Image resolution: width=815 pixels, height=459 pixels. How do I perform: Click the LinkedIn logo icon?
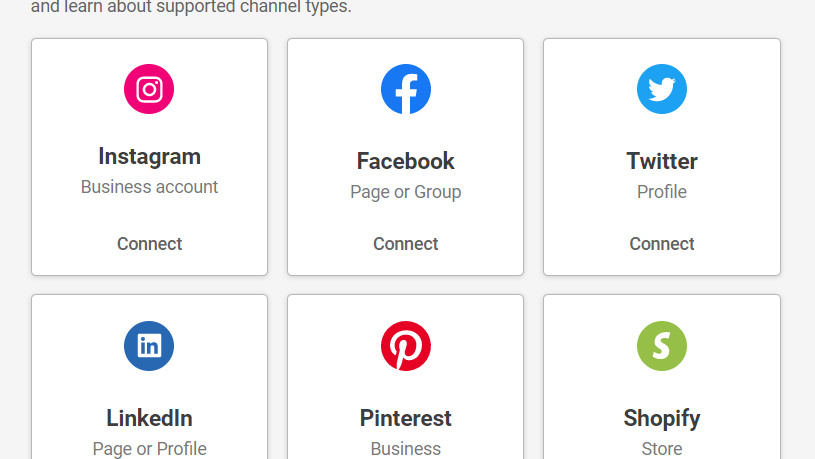tap(149, 346)
